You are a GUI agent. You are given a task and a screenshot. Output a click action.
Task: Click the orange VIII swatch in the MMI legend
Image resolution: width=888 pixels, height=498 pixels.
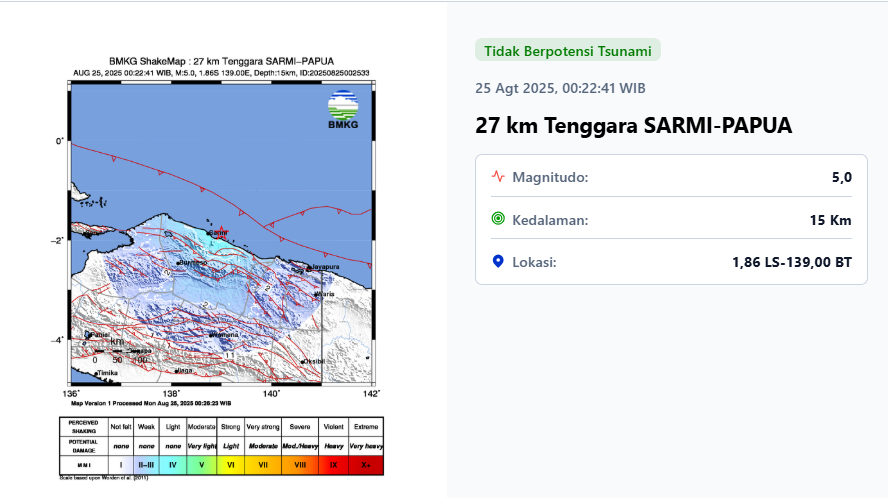pos(300,465)
